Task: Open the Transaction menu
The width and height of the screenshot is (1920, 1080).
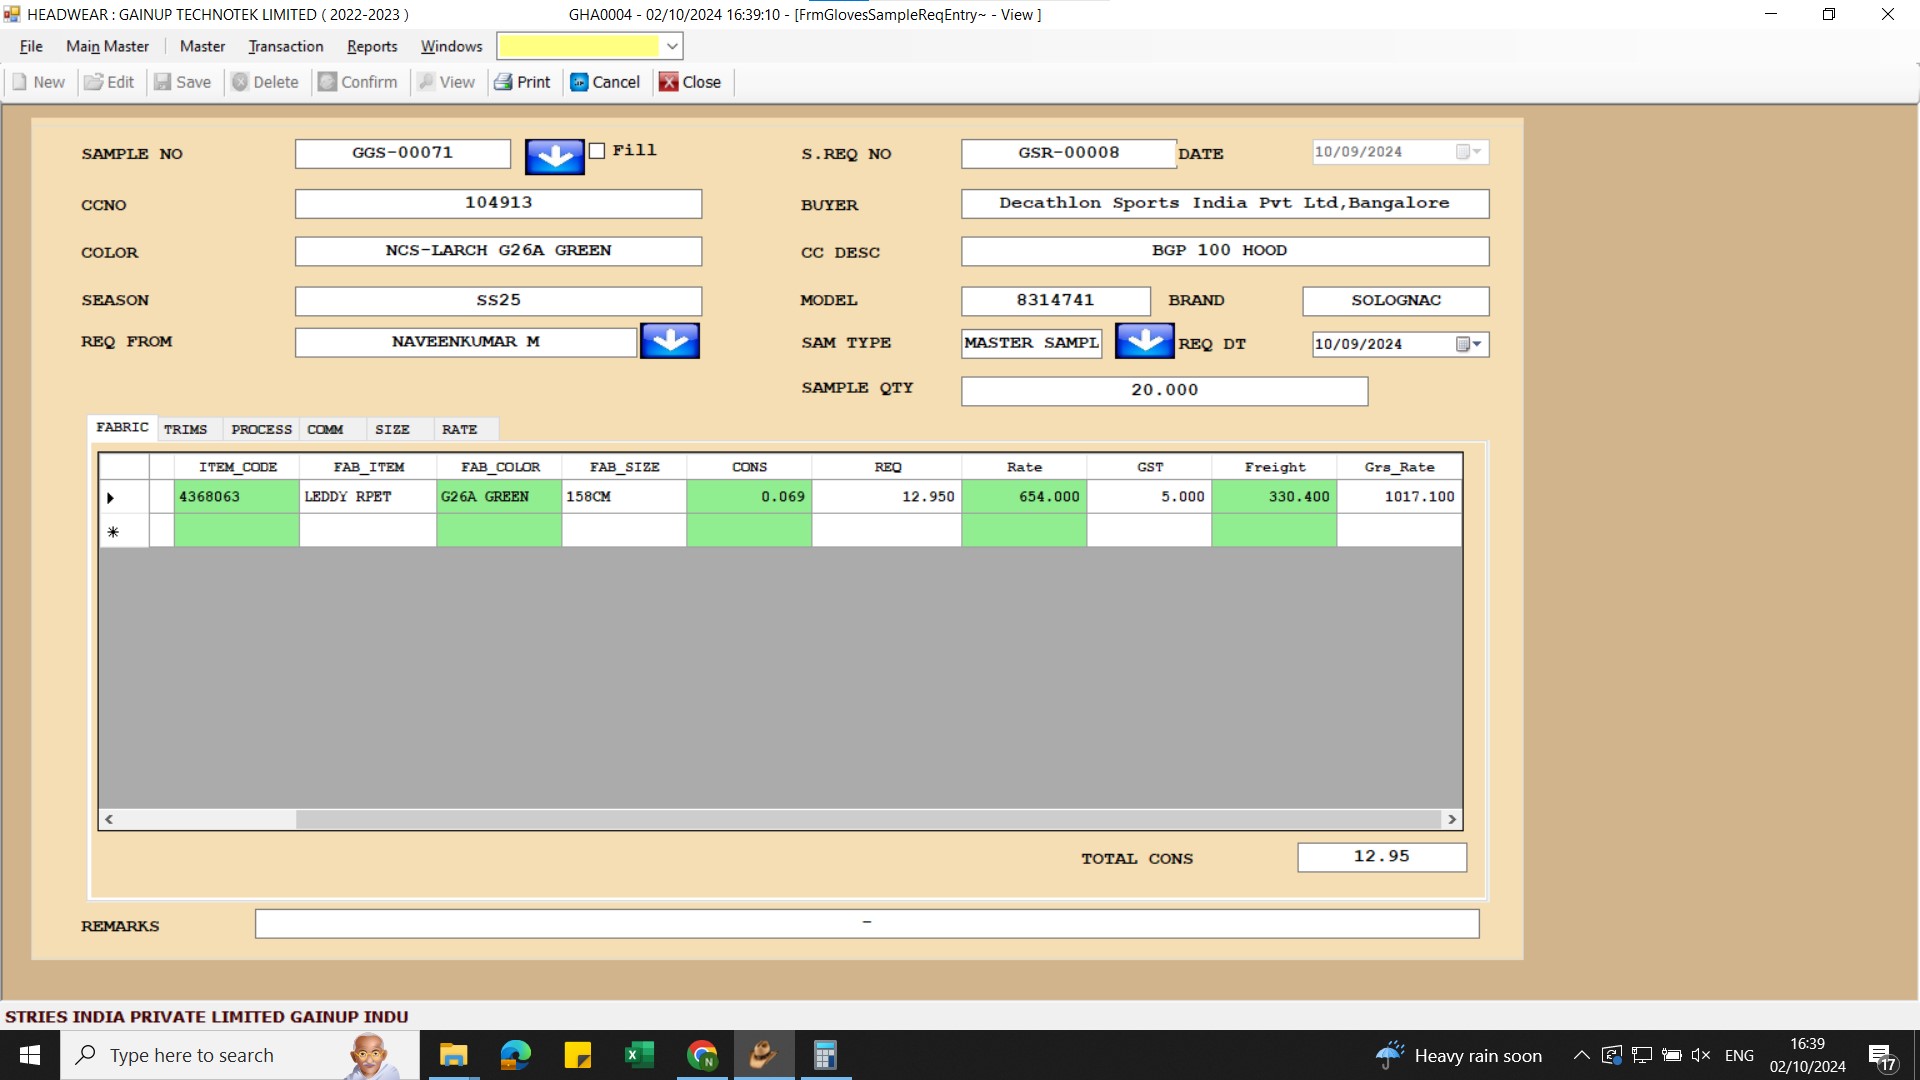Action: coord(286,46)
